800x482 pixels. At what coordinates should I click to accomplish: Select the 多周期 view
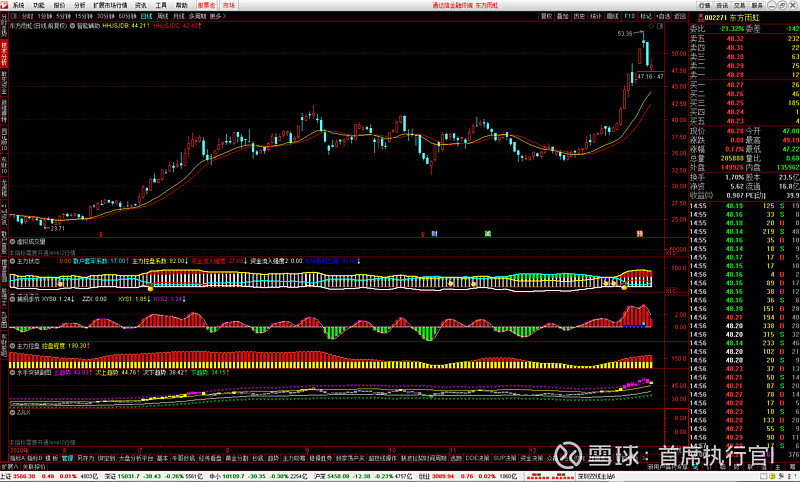coord(197,16)
